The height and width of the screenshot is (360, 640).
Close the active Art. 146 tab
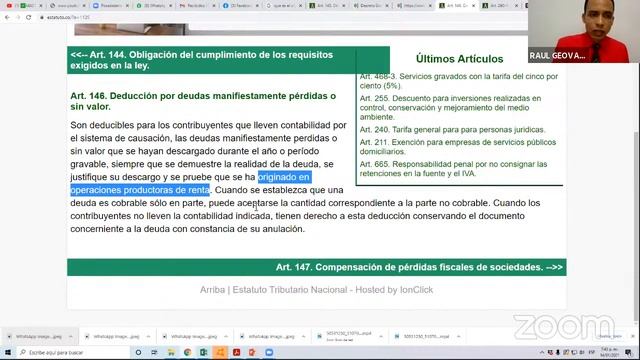(473, 6)
